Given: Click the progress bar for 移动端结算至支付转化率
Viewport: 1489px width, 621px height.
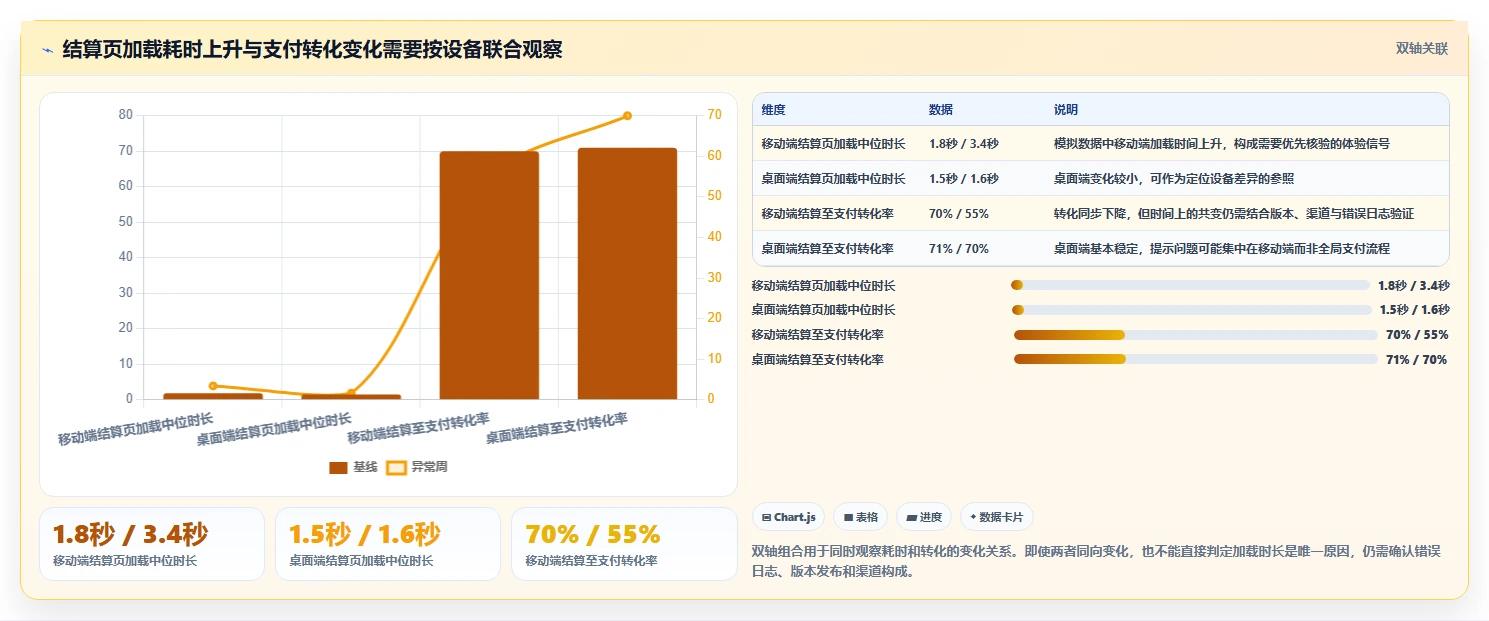Looking at the screenshot, I should coord(1196,335).
